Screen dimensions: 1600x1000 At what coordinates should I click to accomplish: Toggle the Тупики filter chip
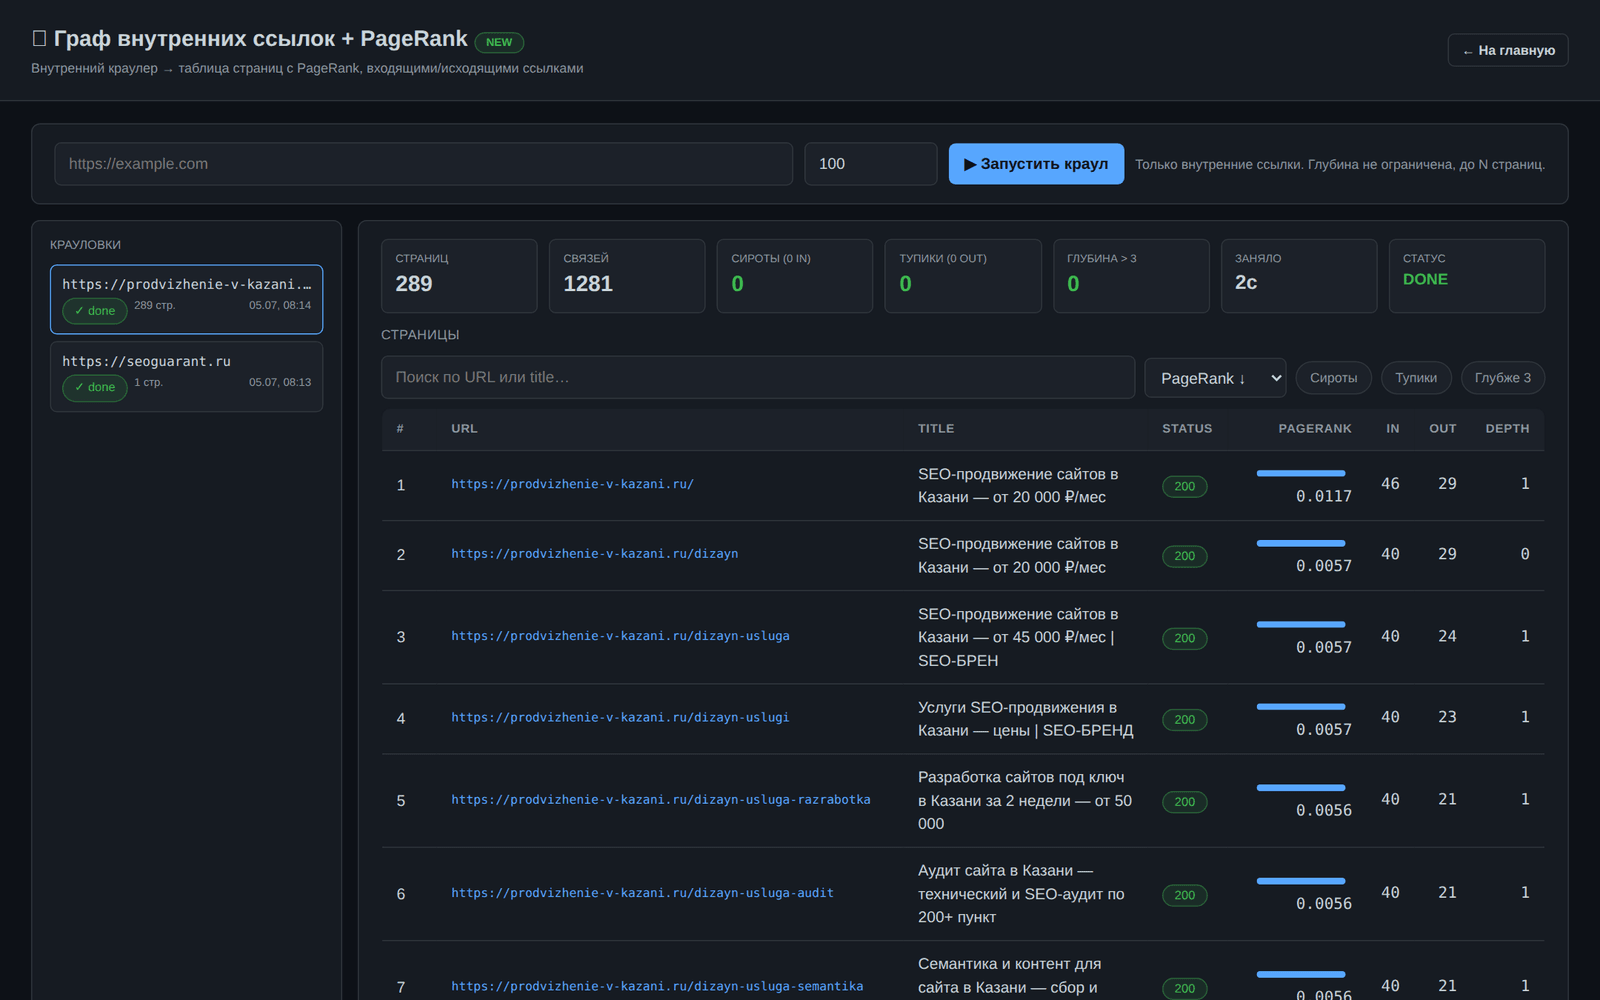[x=1416, y=378]
